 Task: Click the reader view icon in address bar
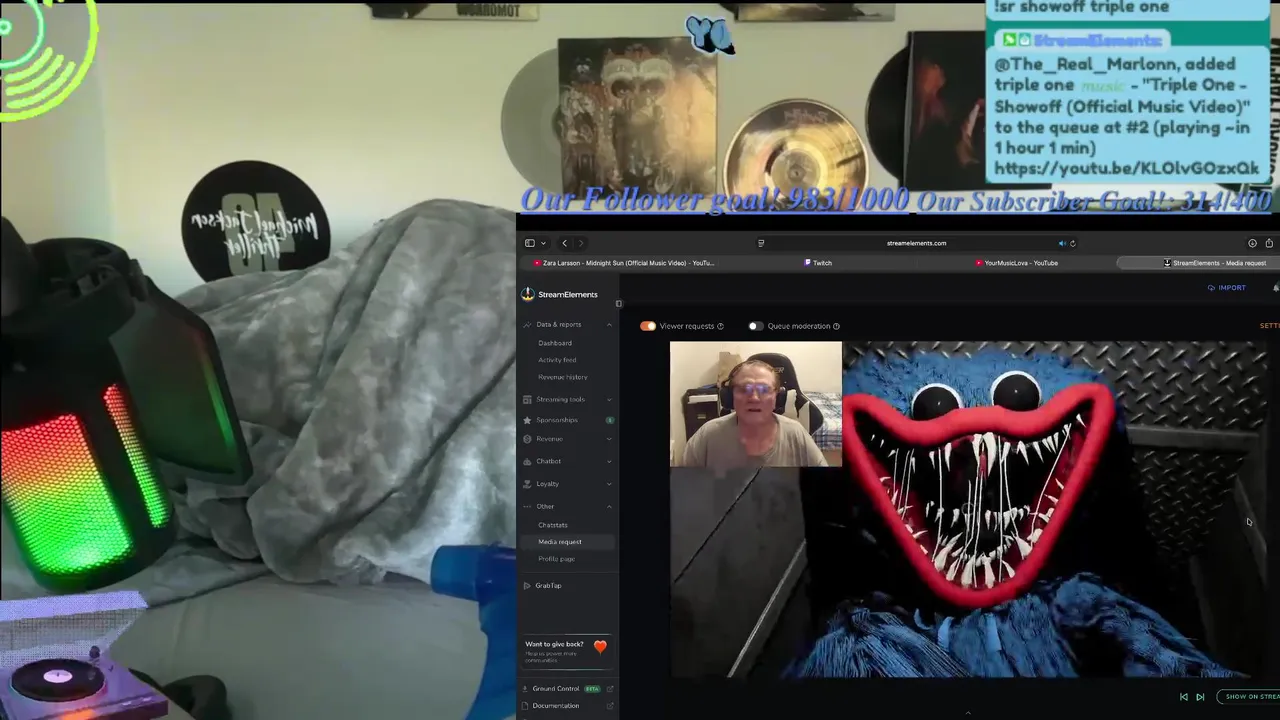(x=761, y=243)
